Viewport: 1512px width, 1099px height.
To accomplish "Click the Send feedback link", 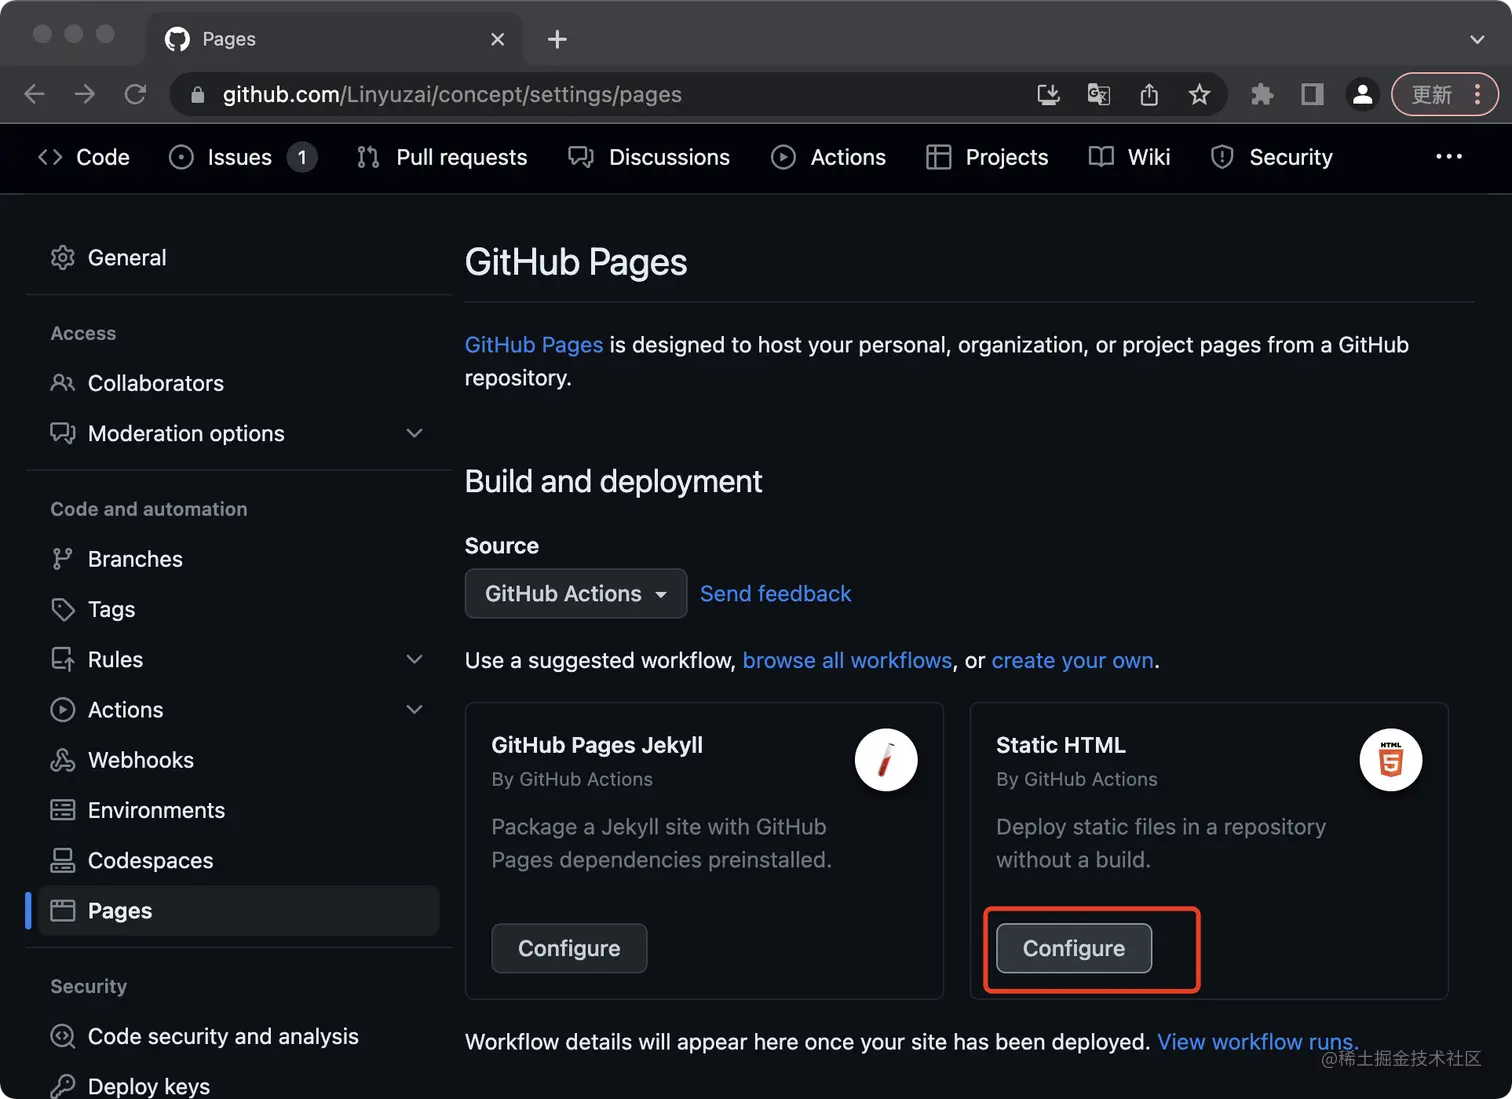I will 775,594.
